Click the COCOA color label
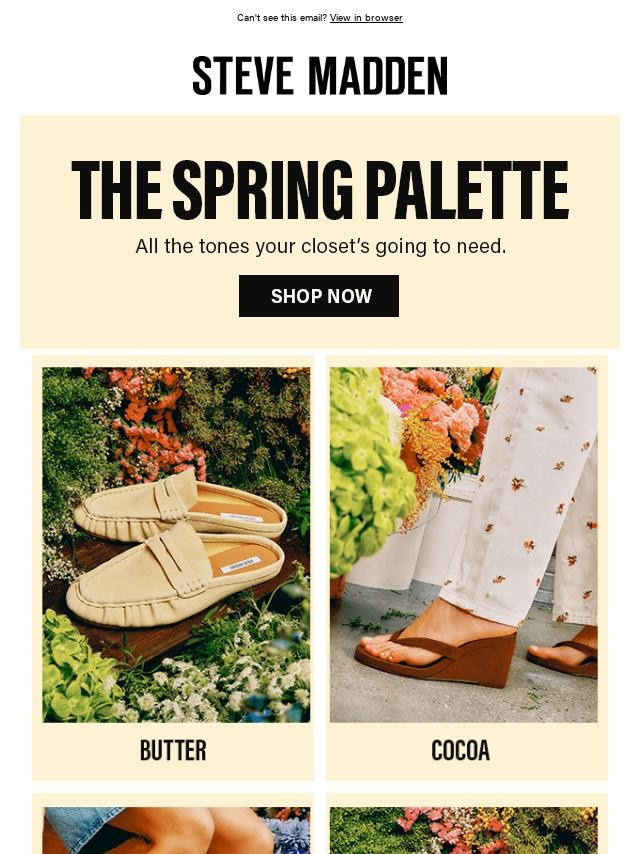640x854 pixels. coord(461,750)
